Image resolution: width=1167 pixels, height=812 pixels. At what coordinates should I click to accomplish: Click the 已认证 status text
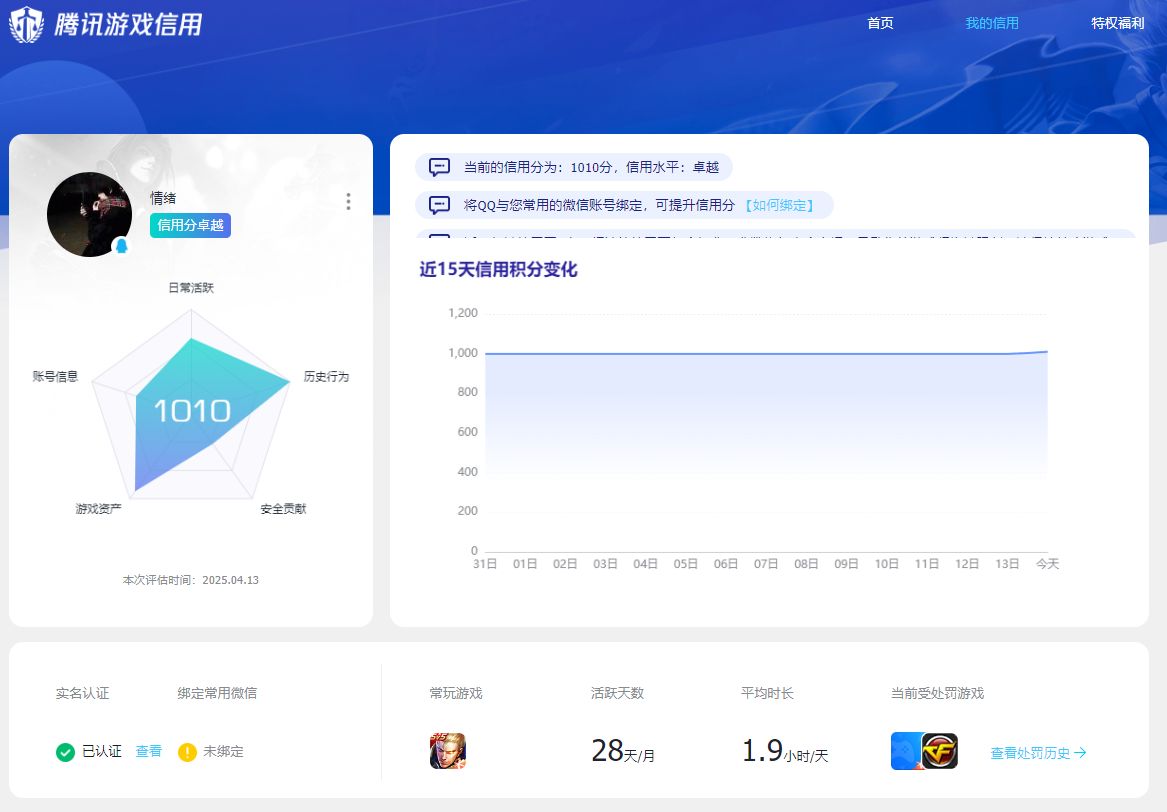coord(102,752)
